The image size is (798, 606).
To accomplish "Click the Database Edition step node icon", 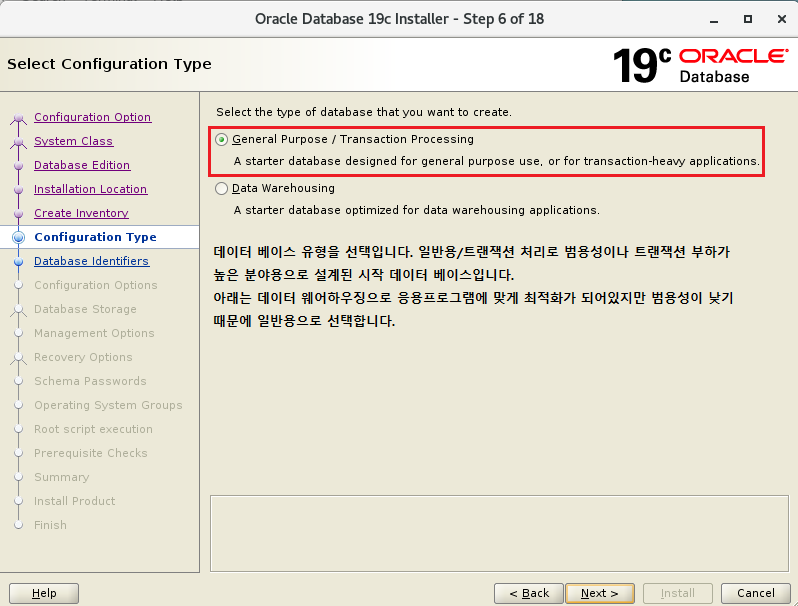I will click(18, 166).
